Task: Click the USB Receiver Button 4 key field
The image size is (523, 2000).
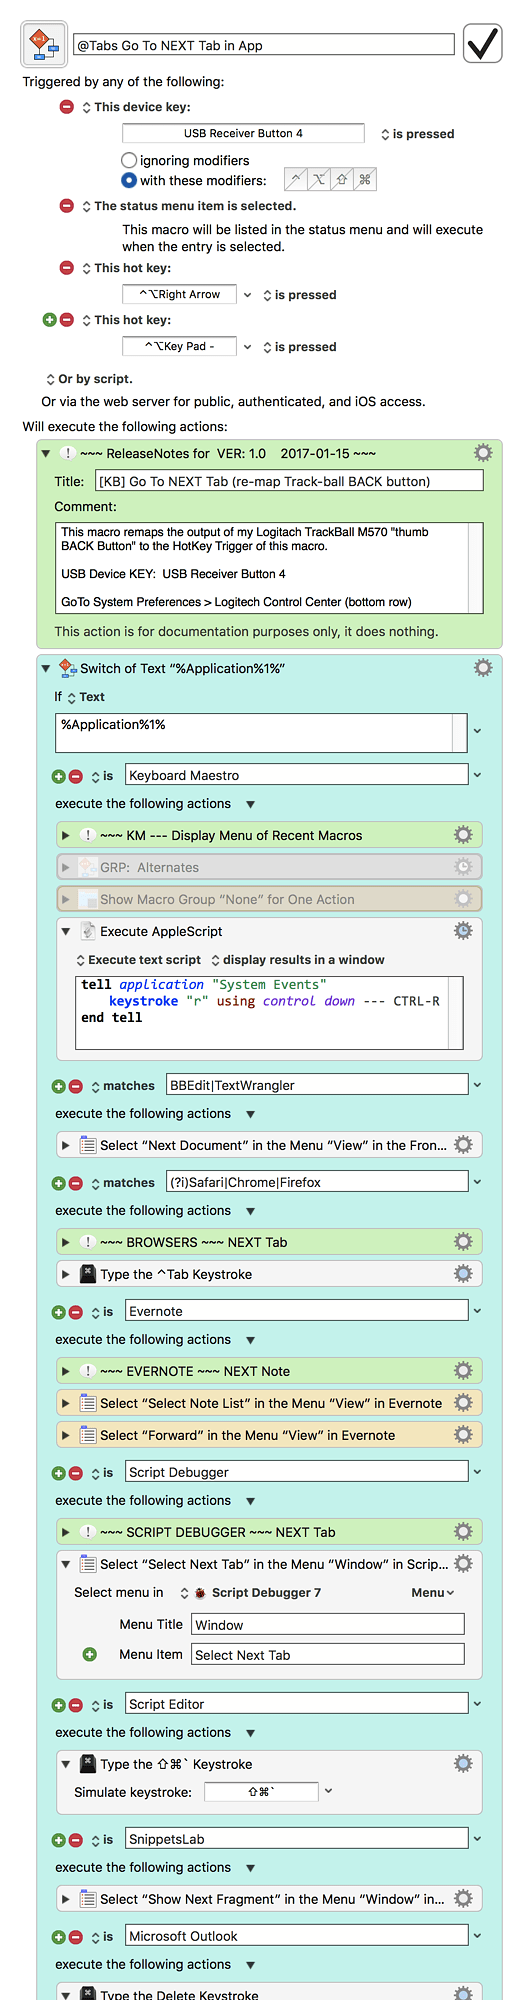Action: [x=243, y=133]
